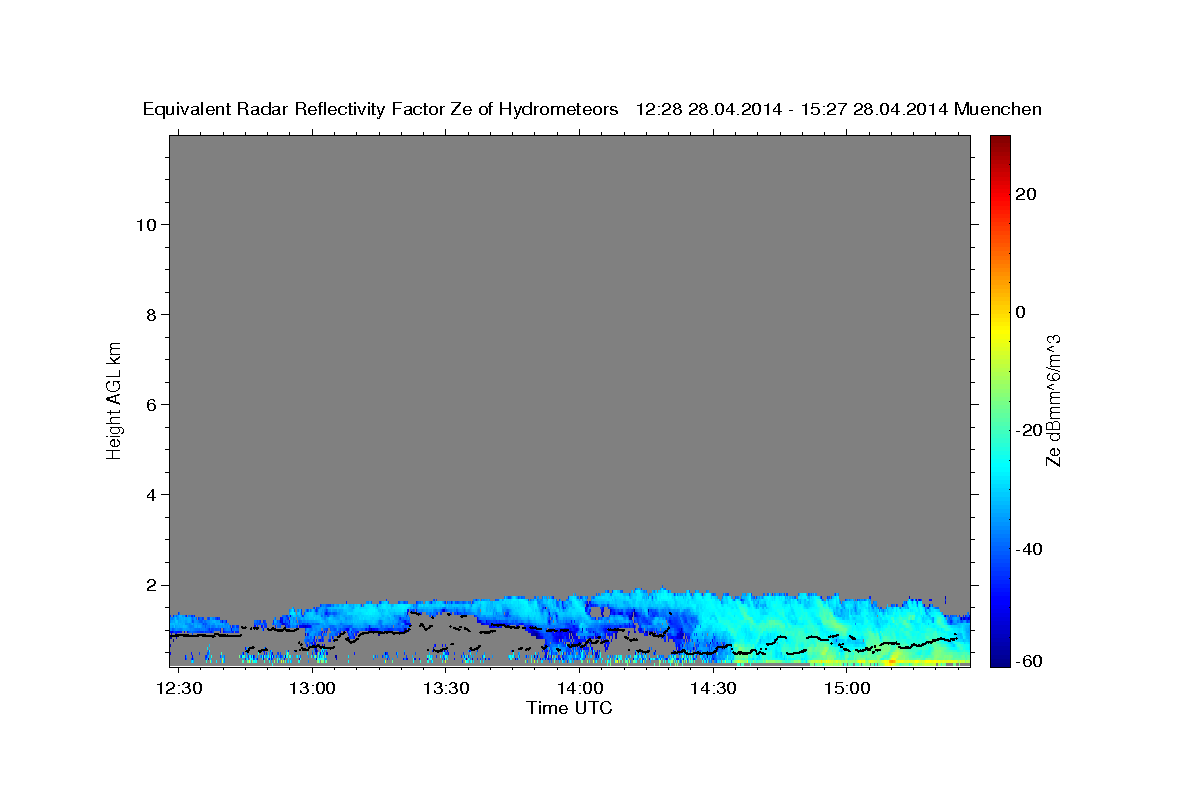Click the colorbar label '-40'
The height and width of the screenshot is (800, 1200).
[1029, 549]
